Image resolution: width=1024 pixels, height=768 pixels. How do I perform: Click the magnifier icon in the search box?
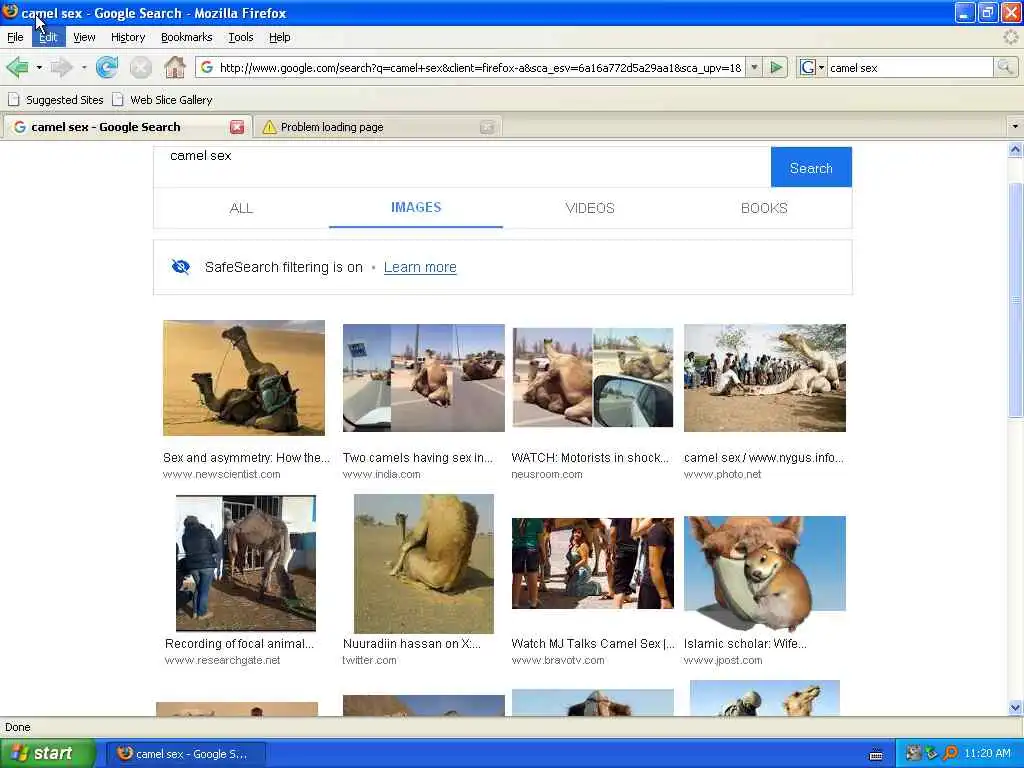1005,67
